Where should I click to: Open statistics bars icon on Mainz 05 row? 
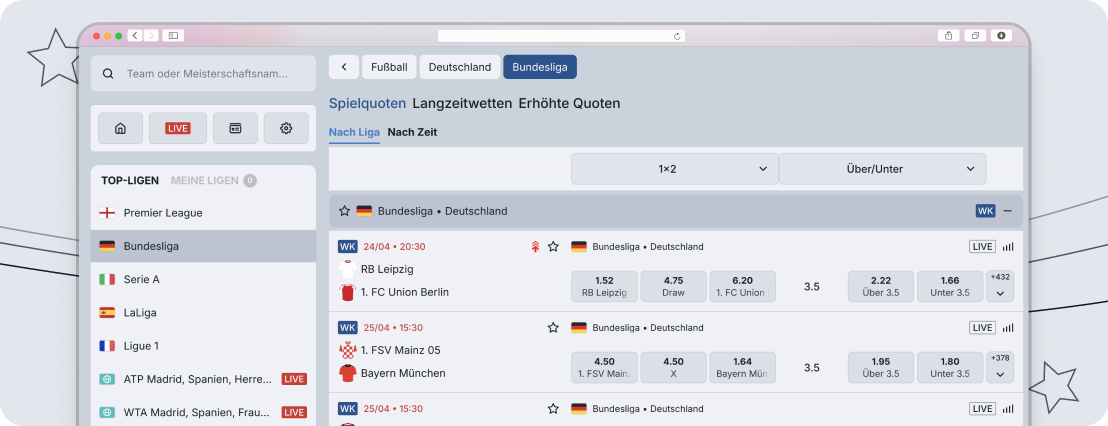[x=1008, y=327]
